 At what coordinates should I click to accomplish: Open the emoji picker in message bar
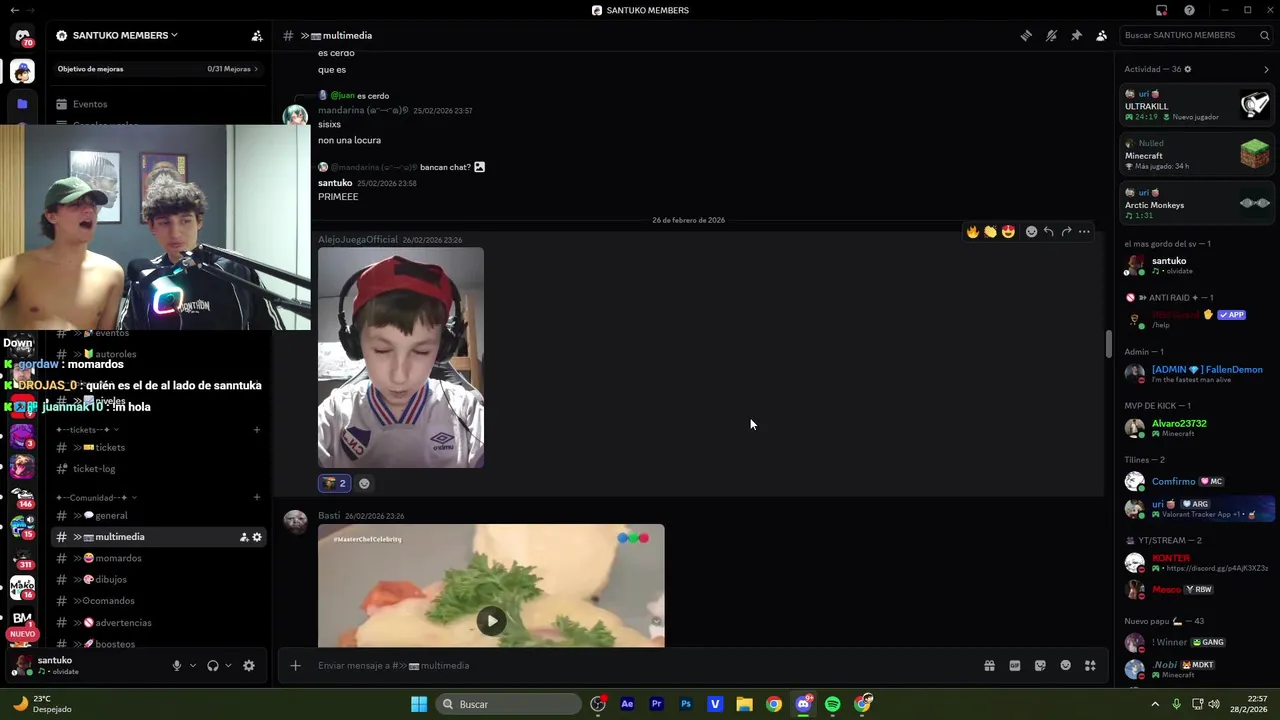coord(1065,665)
